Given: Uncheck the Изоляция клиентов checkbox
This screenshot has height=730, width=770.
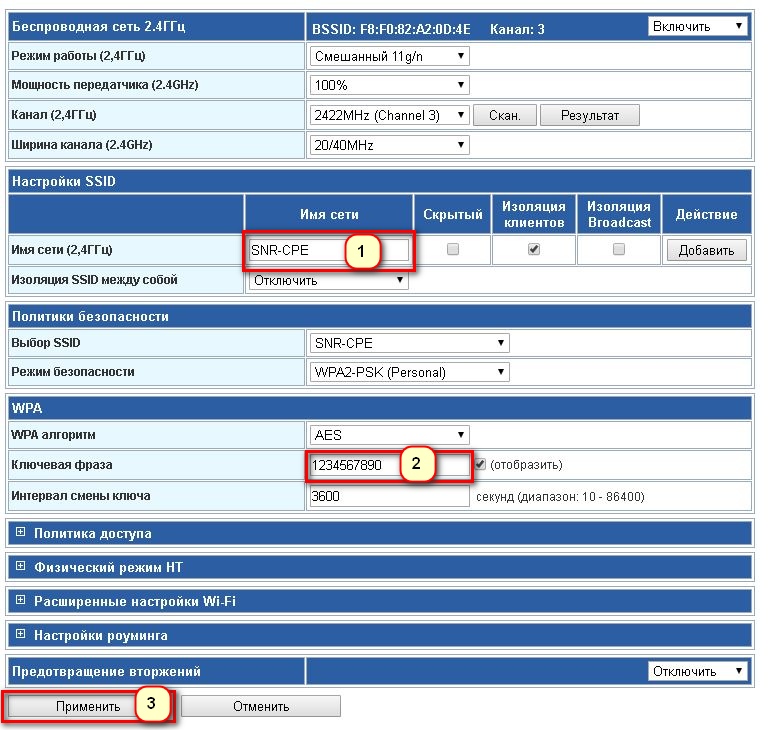Looking at the screenshot, I should click(x=534, y=250).
